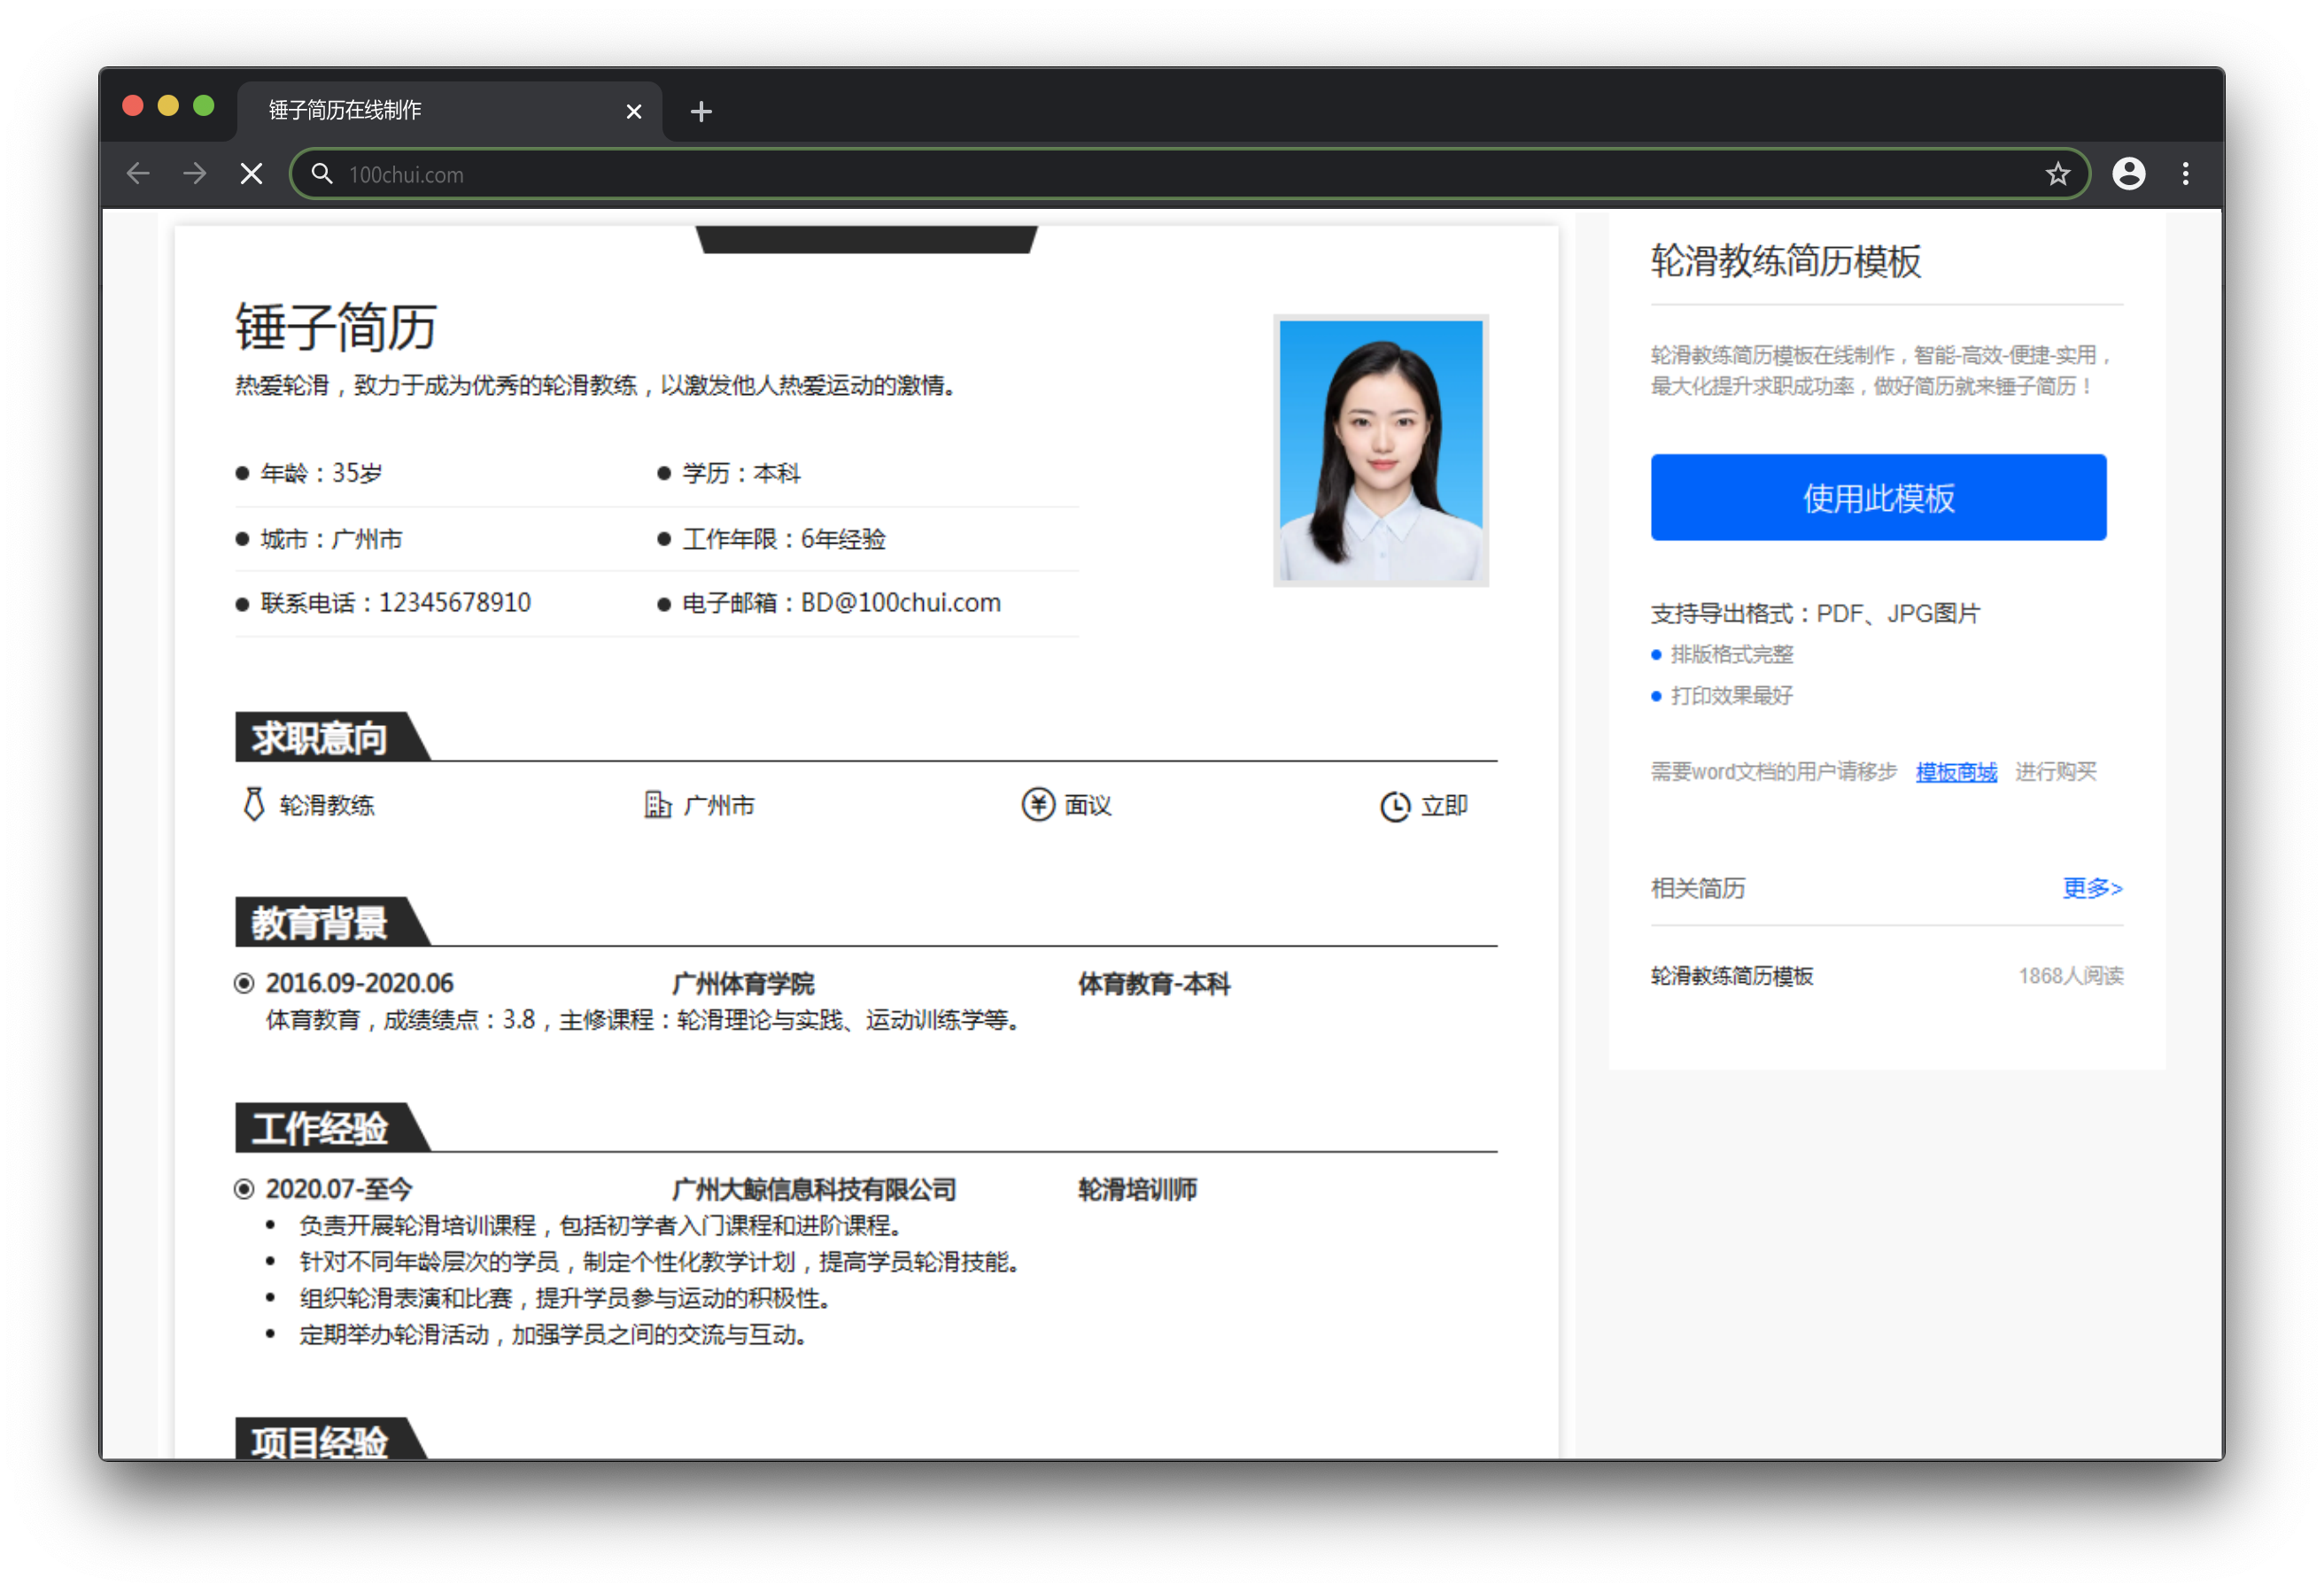Click the 相关简历 heading
Image resolution: width=2324 pixels, height=1592 pixels.
point(1698,887)
